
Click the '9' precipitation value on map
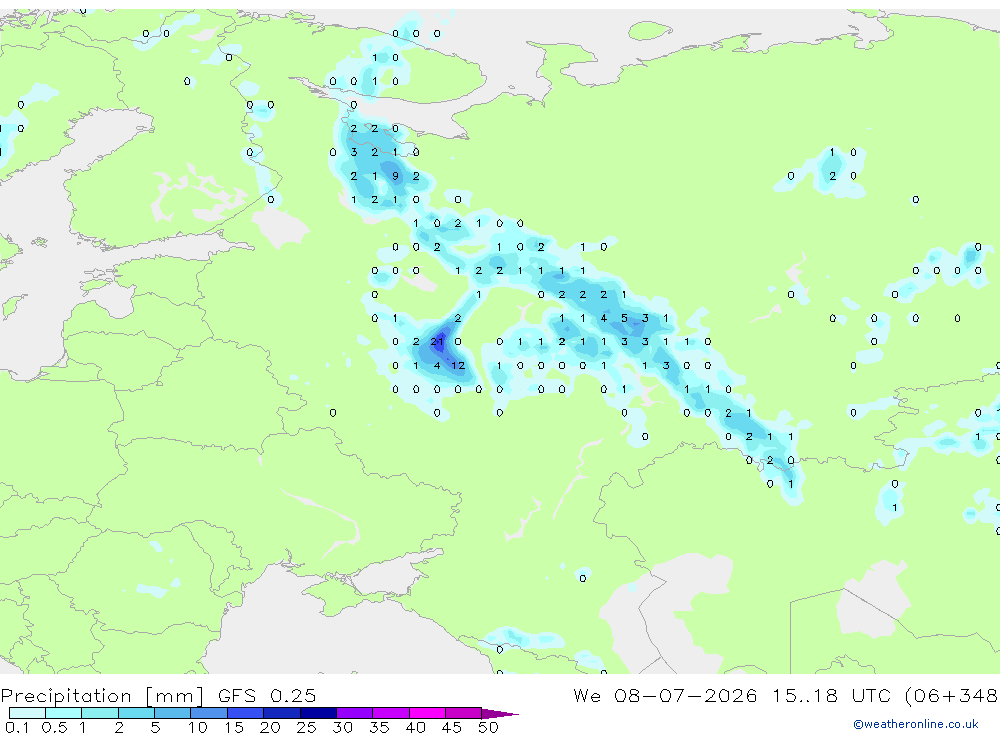pyautogui.click(x=395, y=176)
